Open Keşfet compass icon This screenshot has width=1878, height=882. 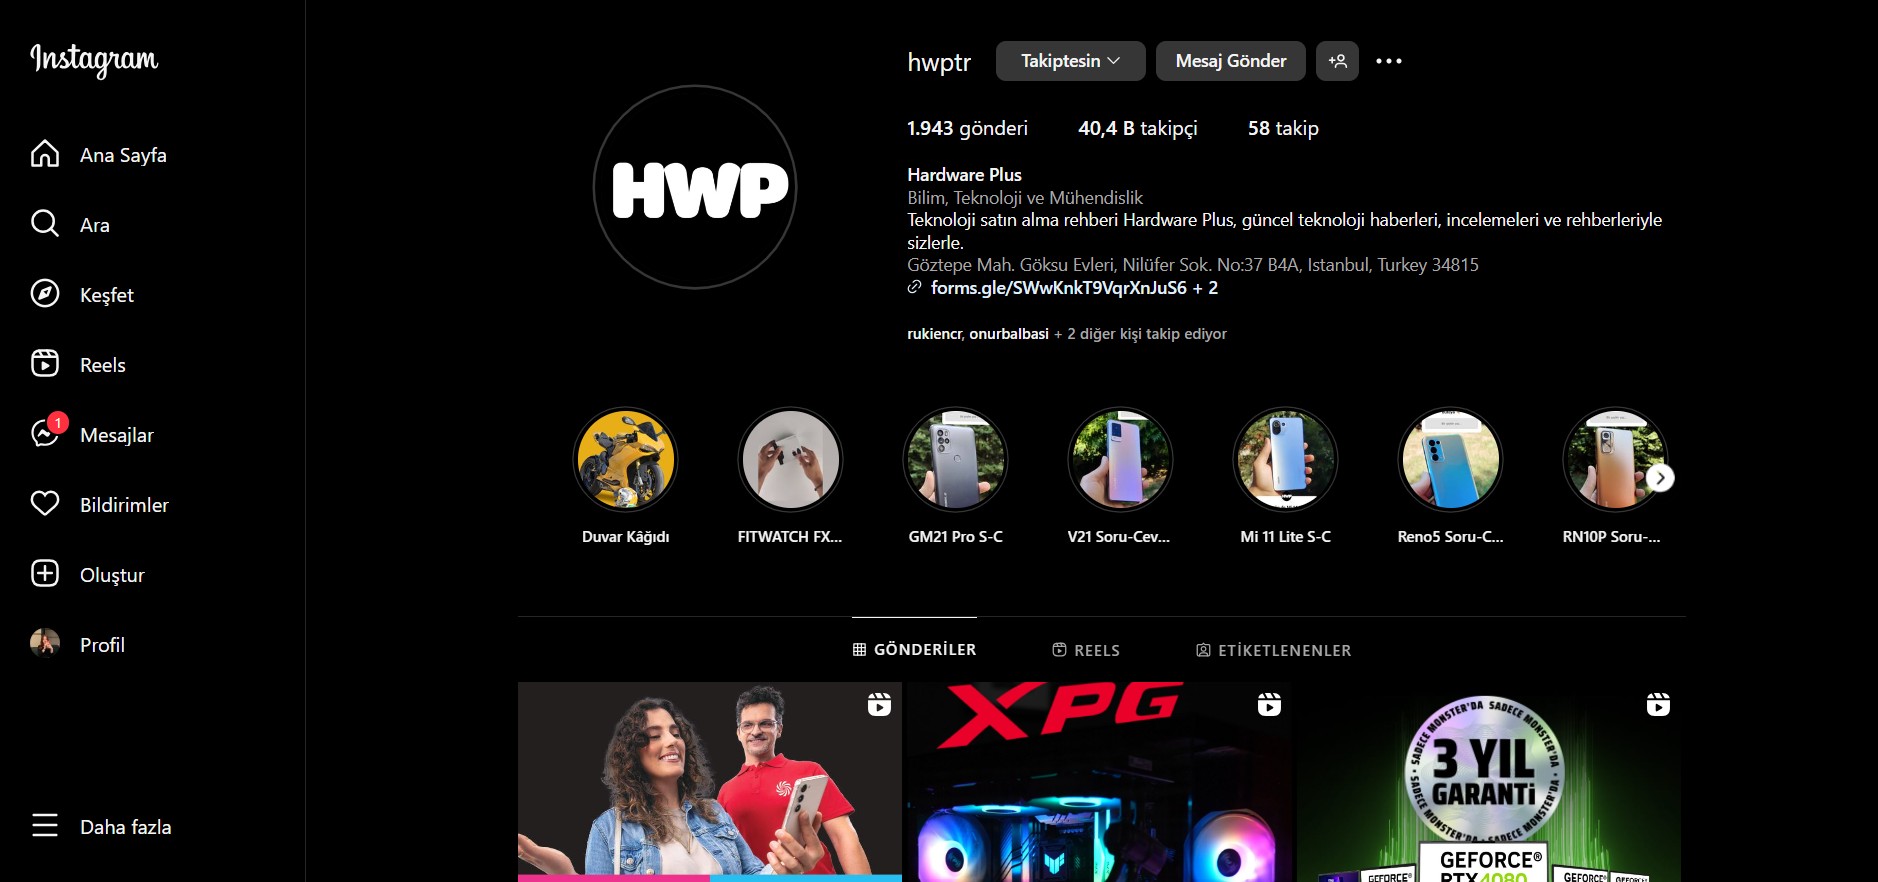[x=45, y=293]
